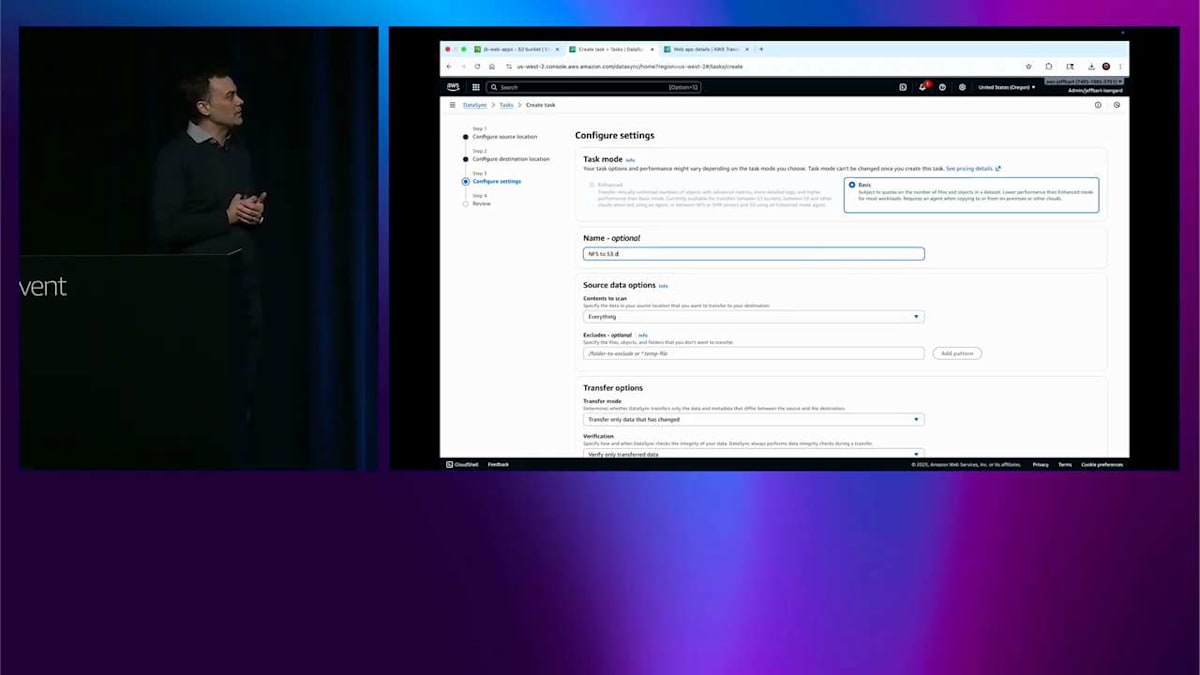Switch to the Create task DataSync tab
Viewport: 1200px width, 675px height.
coord(611,49)
